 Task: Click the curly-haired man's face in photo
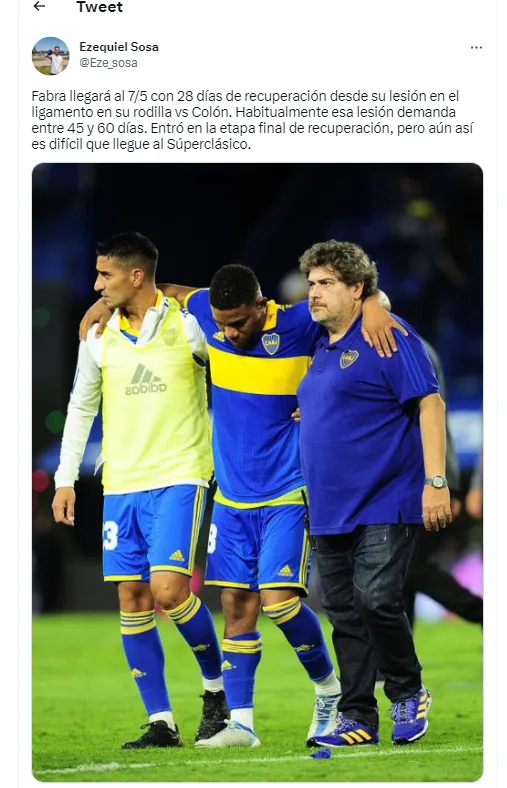pos(329,297)
